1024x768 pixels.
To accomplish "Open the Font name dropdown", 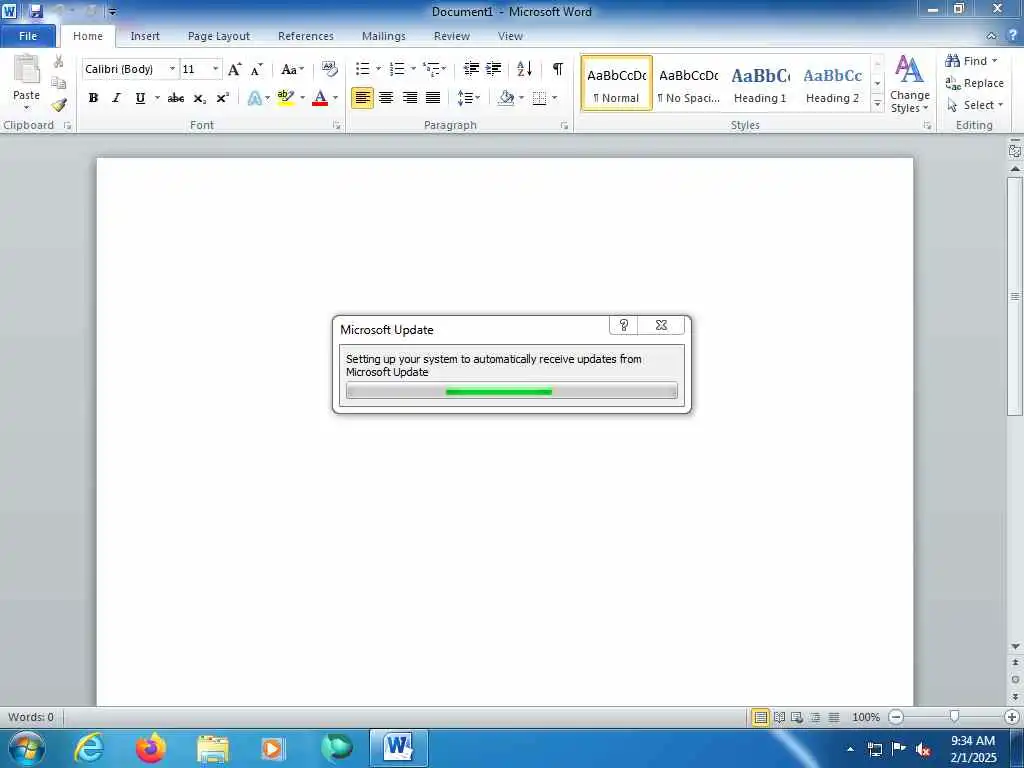I will tap(172, 69).
